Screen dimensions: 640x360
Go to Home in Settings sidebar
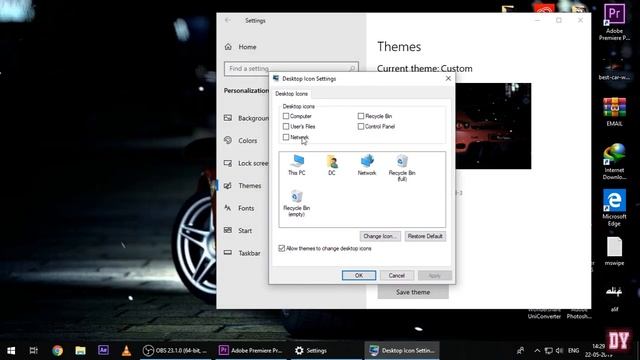click(x=241, y=47)
